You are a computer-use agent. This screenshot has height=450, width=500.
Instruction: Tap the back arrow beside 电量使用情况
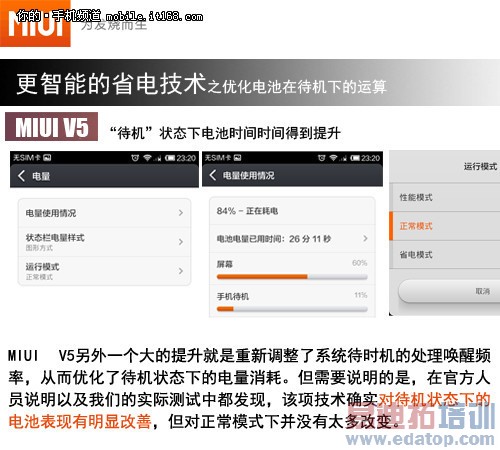(x=213, y=175)
